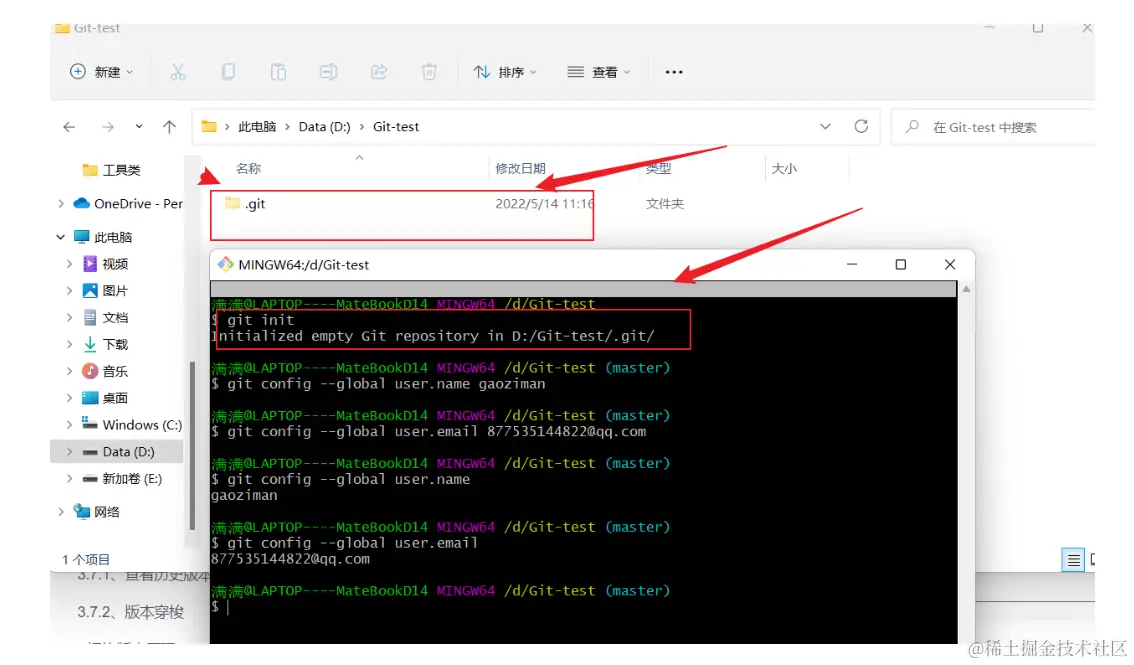Open Desktop (桌面) in sidebar
1134x665 pixels.
click(x=106, y=398)
